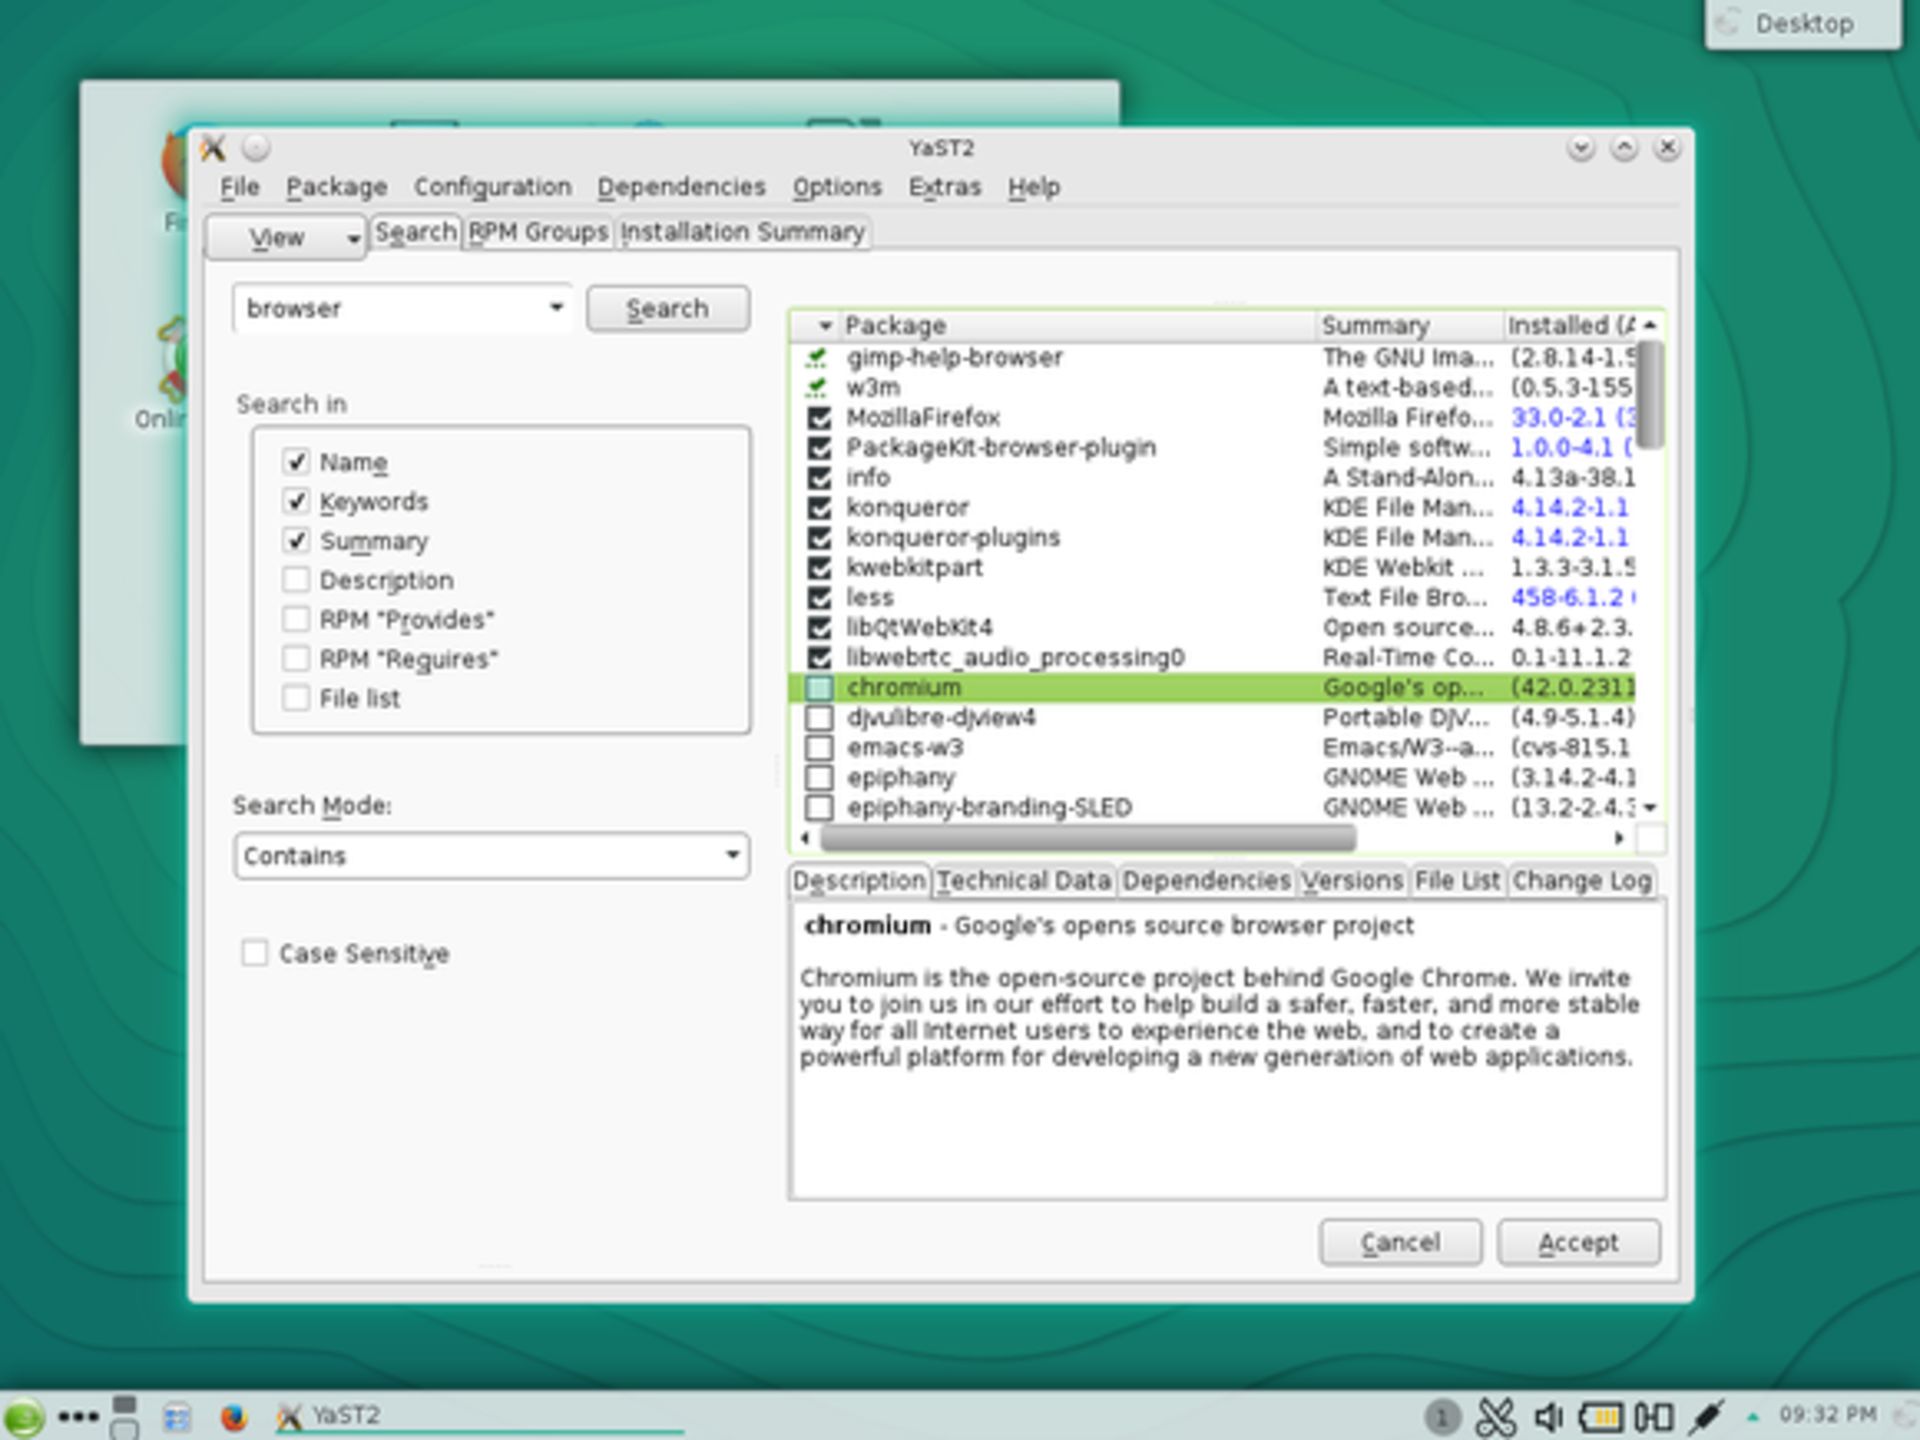Select the Search tab

[x=416, y=232]
